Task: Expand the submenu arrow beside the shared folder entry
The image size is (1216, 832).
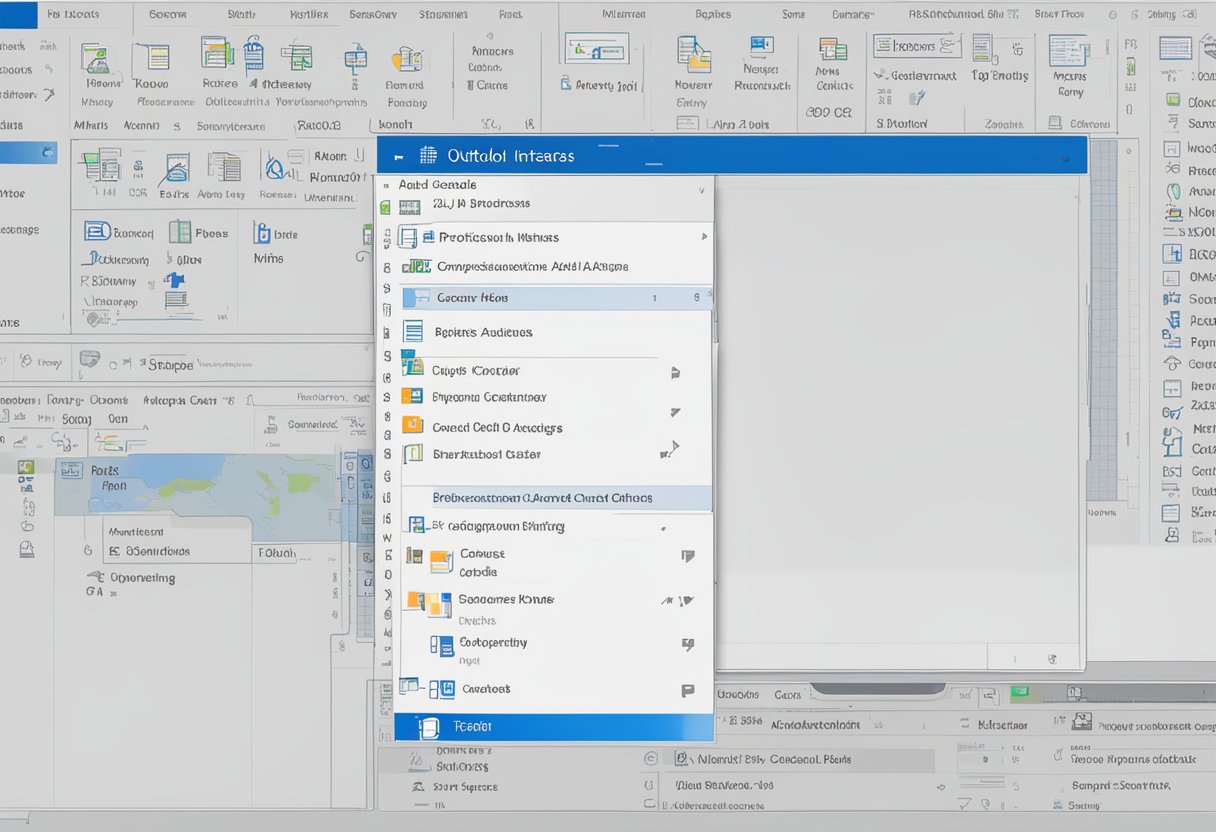Action: [x=674, y=449]
